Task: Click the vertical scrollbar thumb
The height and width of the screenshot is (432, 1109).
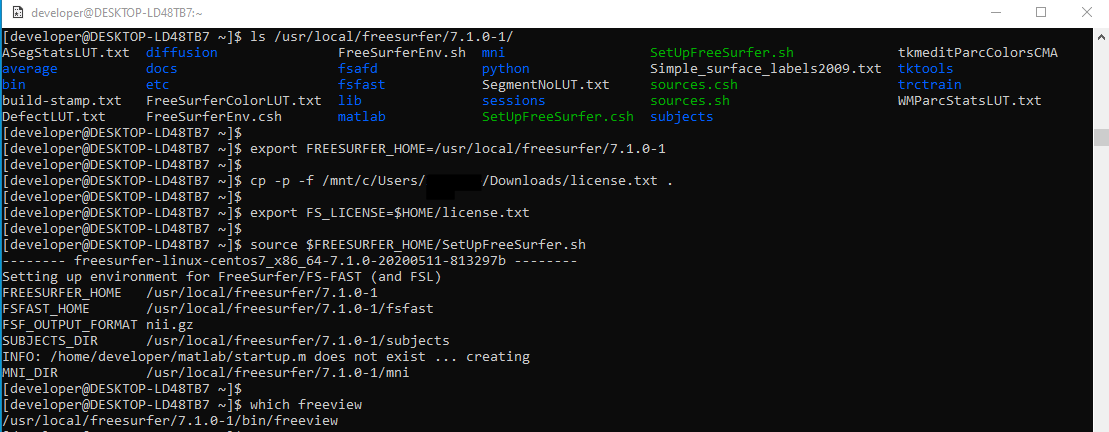Action: click(x=1100, y=137)
